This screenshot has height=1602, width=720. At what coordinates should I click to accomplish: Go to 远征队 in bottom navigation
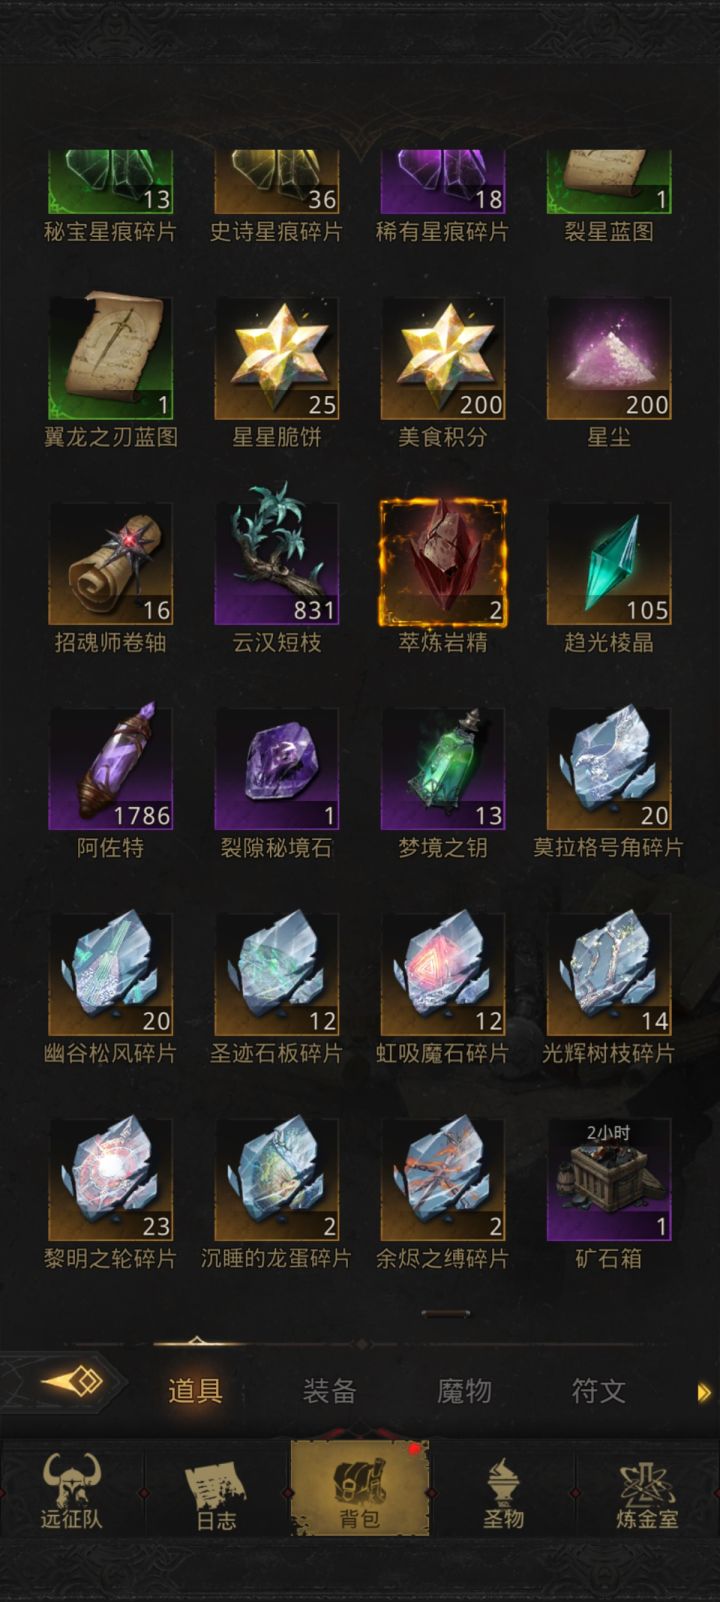[x=71, y=1490]
